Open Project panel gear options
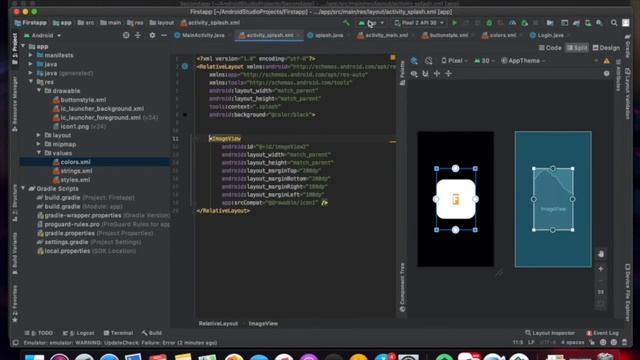This screenshot has width=640, height=360. click(152, 36)
